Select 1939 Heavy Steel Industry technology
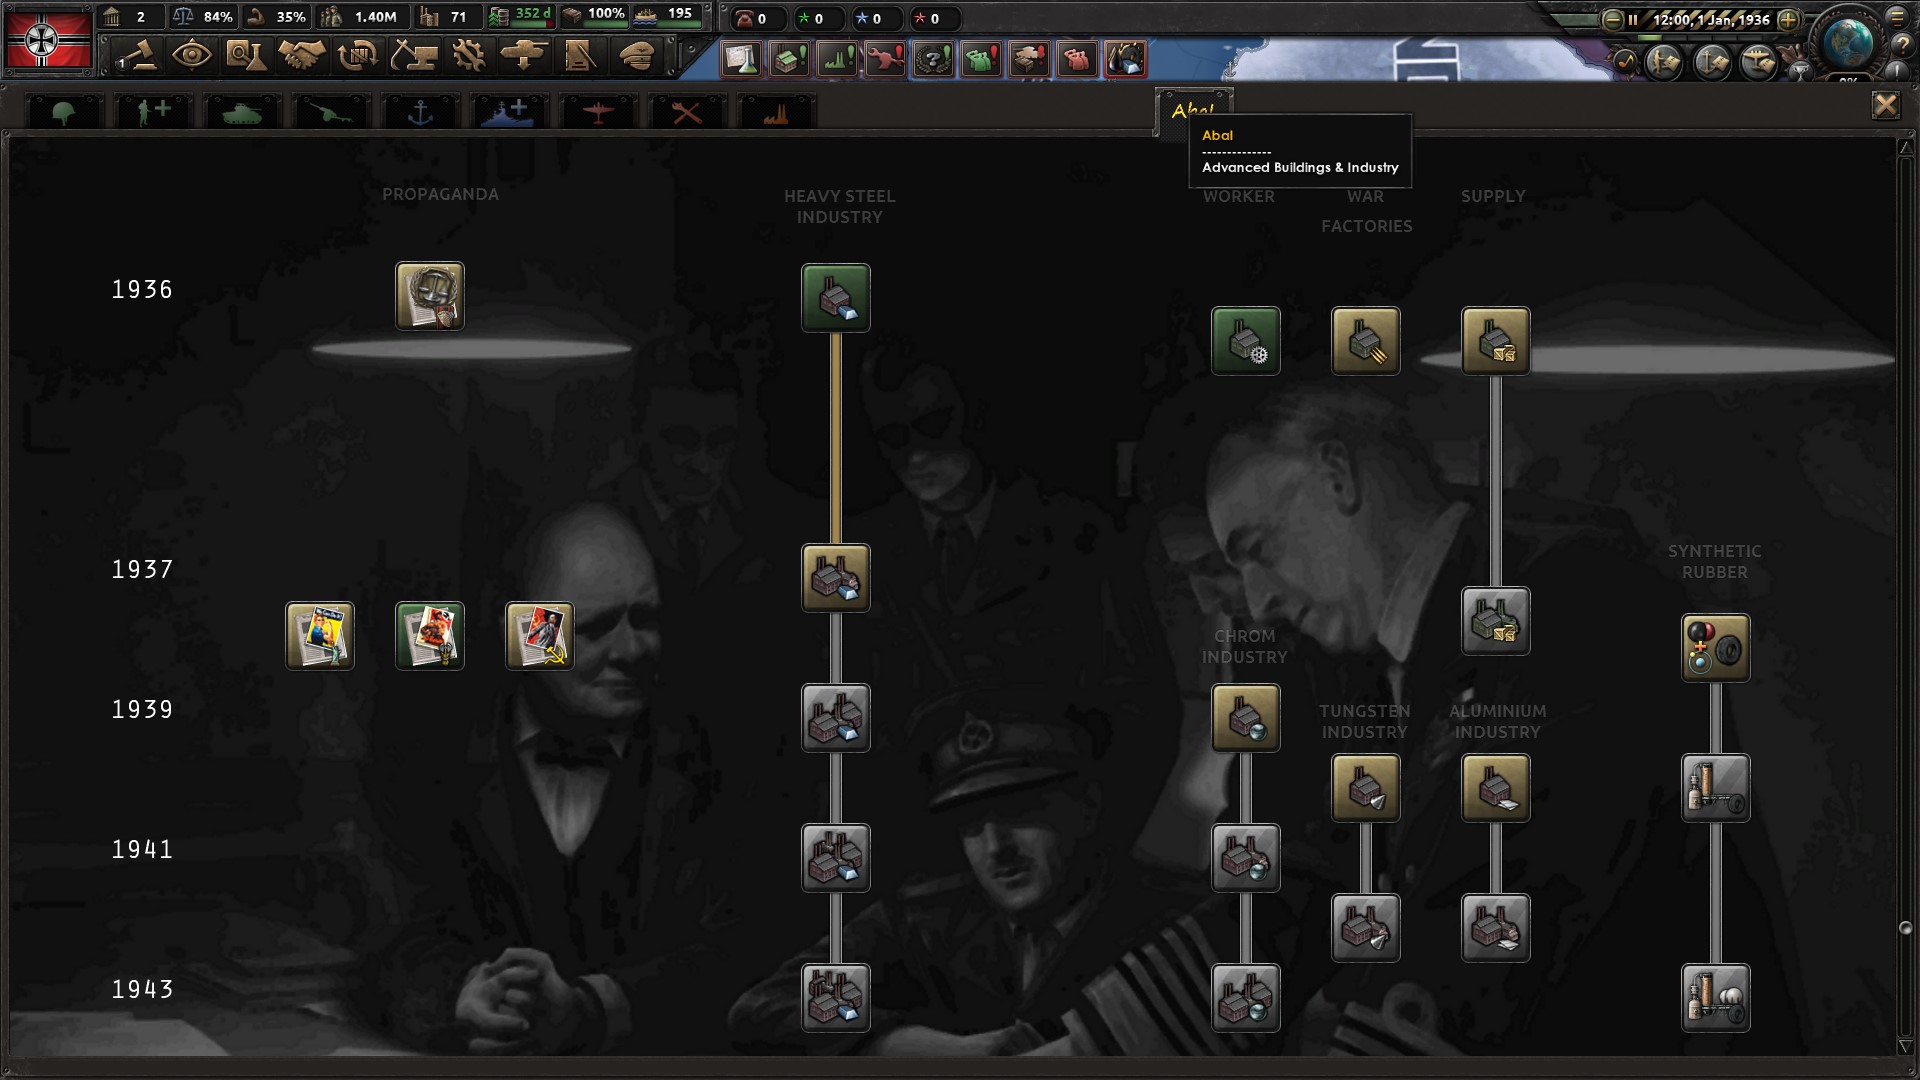 [836, 718]
